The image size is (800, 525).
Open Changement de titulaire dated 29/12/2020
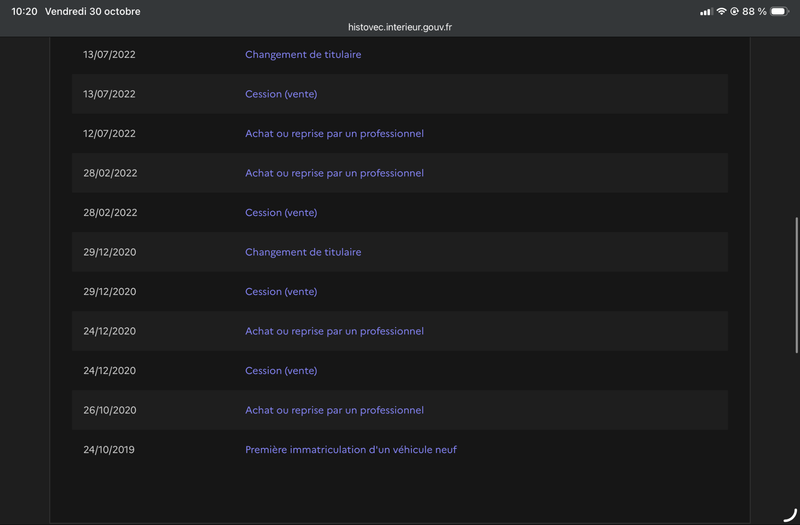[303, 252]
